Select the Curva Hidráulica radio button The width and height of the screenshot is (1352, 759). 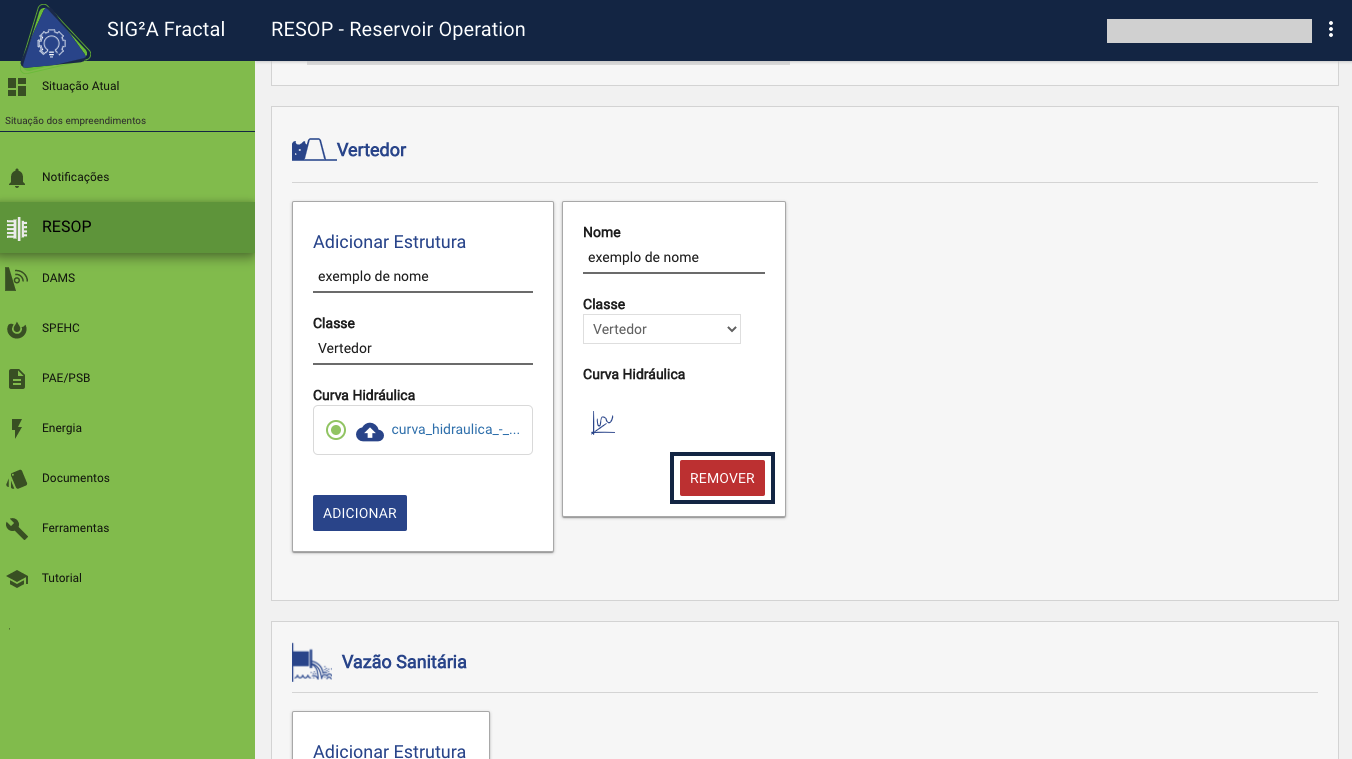pyautogui.click(x=336, y=430)
